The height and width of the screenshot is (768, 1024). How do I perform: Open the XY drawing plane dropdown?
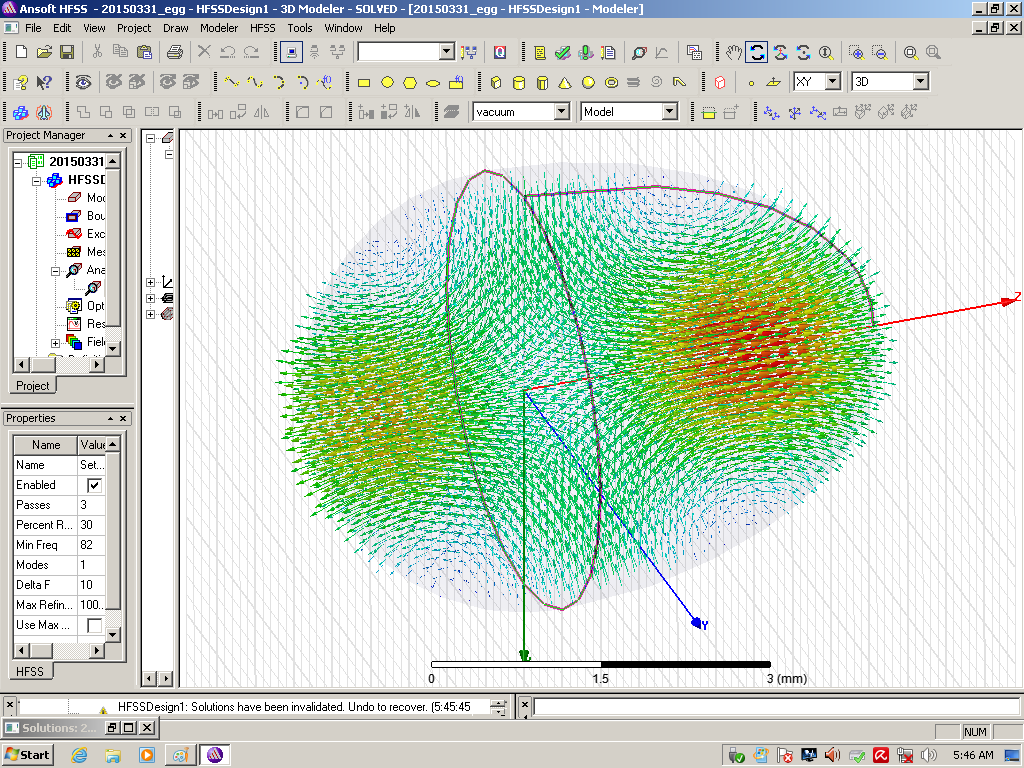click(x=832, y=82)
